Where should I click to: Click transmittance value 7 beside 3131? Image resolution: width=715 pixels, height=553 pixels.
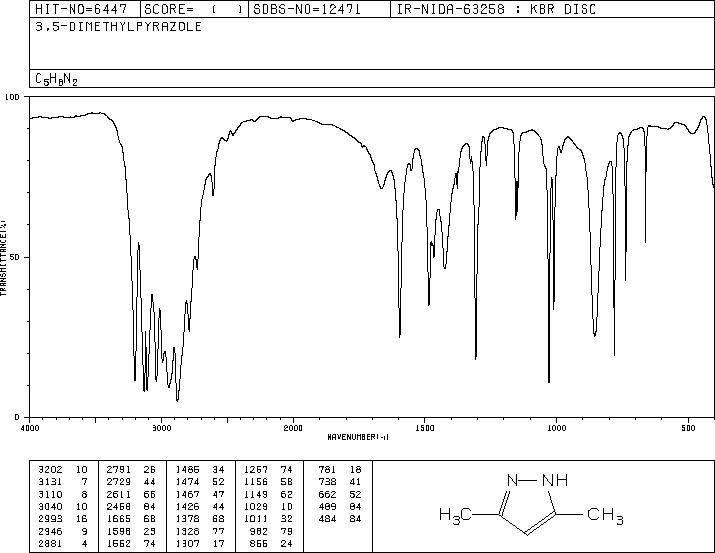click(x=84, y=482)
